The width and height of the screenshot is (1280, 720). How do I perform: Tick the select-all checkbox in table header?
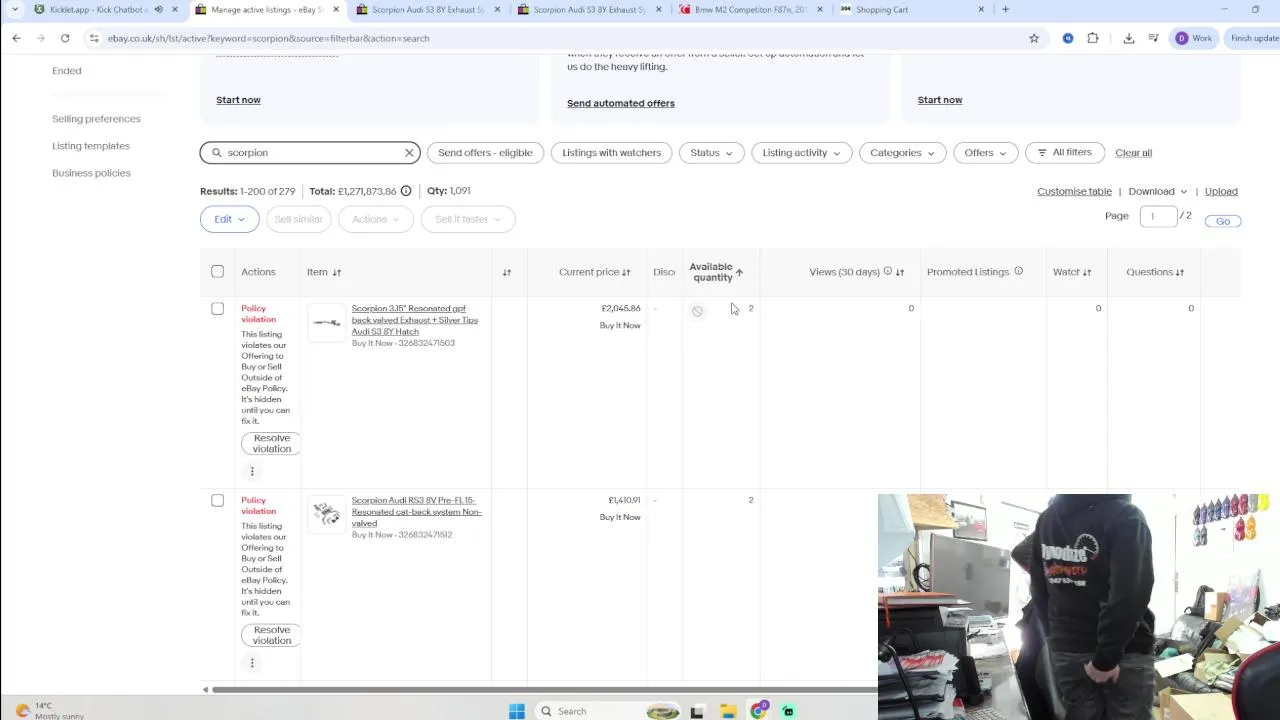217,272
